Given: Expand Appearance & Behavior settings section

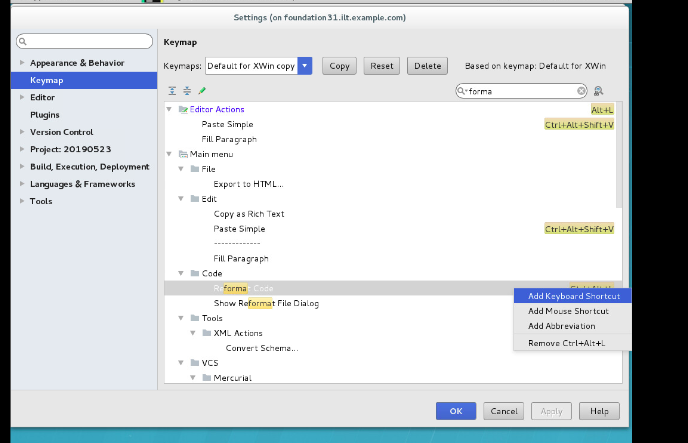Looking at the screenshot, I should pyautogui.click(x=19, y=63).
